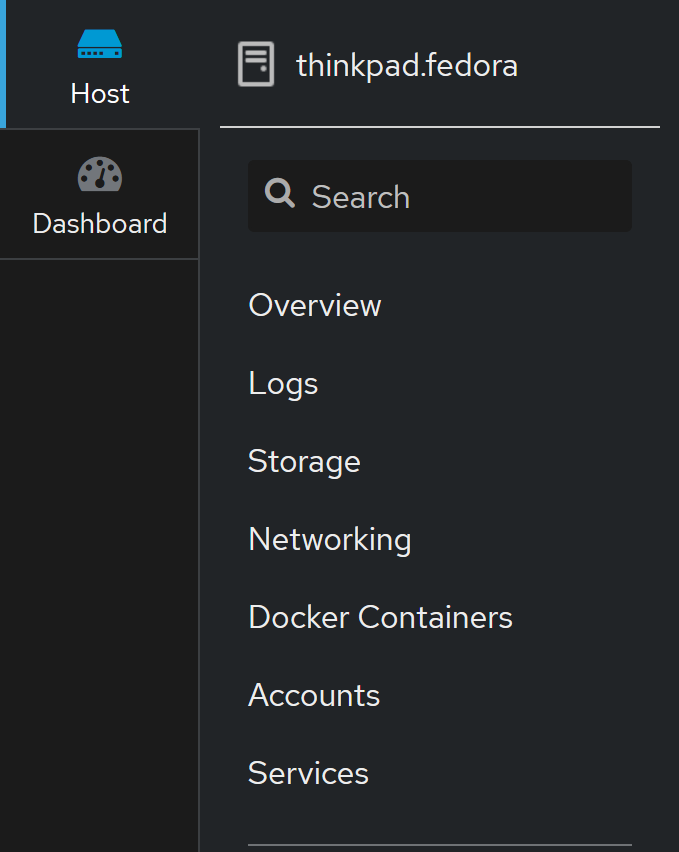The image size is (679, 852).
Task: Click the blue highlight bar beside Host
Action: [x=3, y=64]
